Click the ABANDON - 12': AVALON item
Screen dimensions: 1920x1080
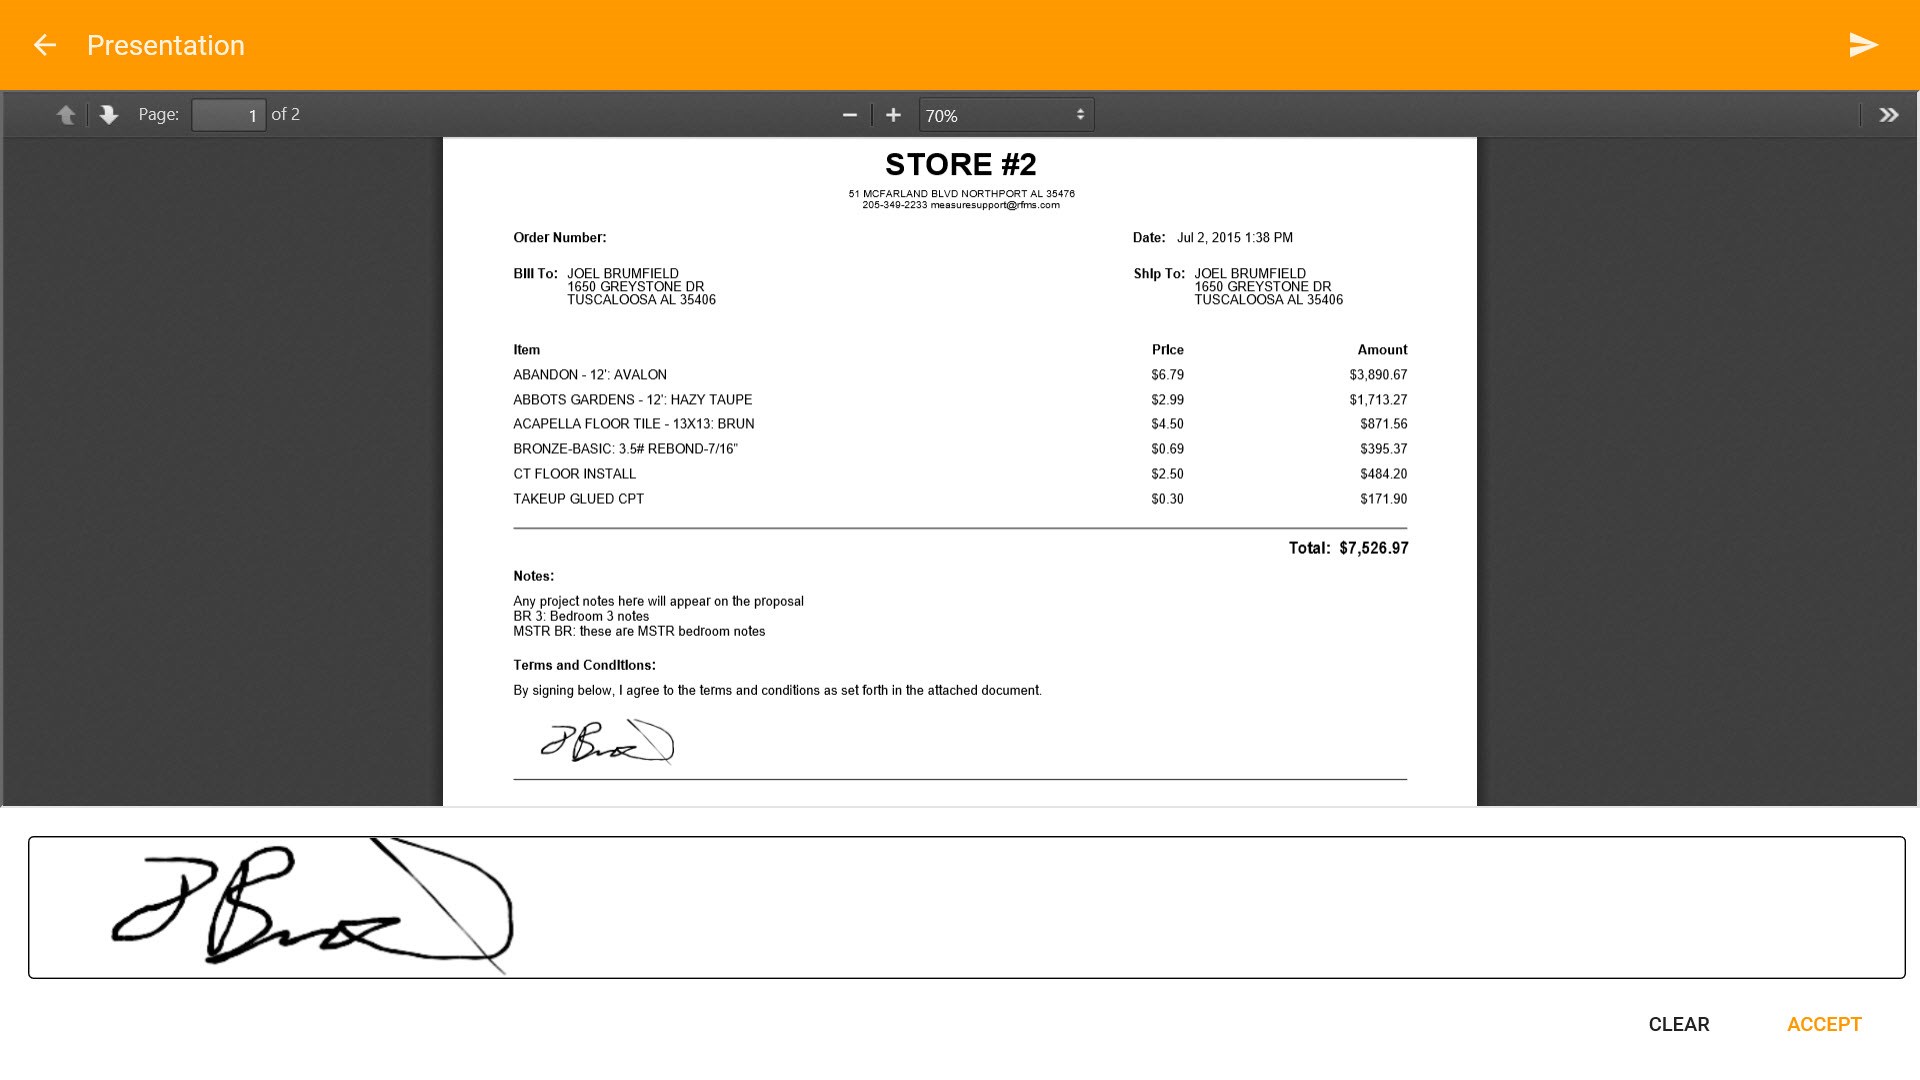(x=589, y=375)
